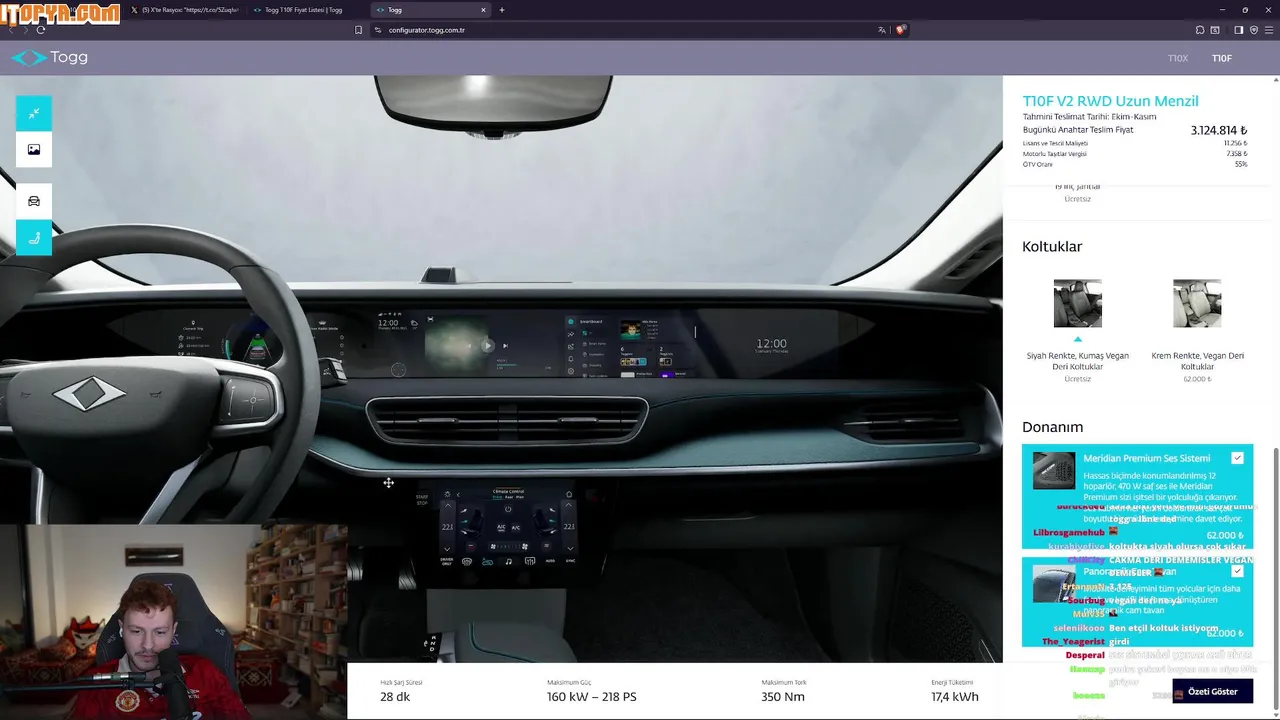Uncheck the Panoramik cam tavan checkbox
Screen dimensions: 1280x720
pos(1237,571)
